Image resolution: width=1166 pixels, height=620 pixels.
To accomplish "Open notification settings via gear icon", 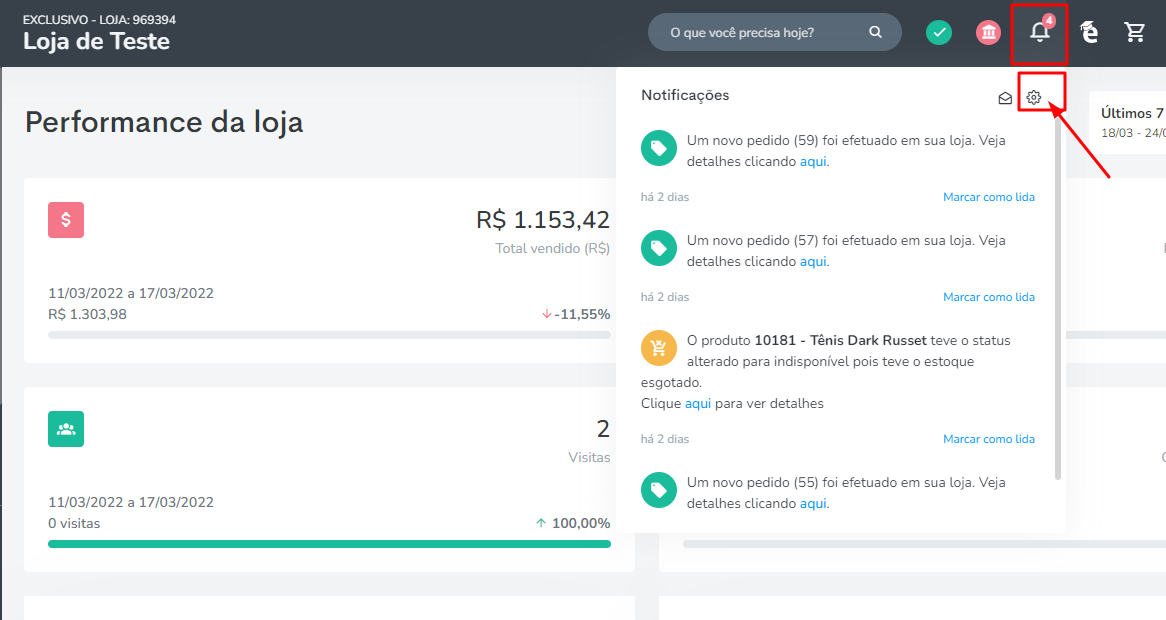I will [x=1033, y=96].
